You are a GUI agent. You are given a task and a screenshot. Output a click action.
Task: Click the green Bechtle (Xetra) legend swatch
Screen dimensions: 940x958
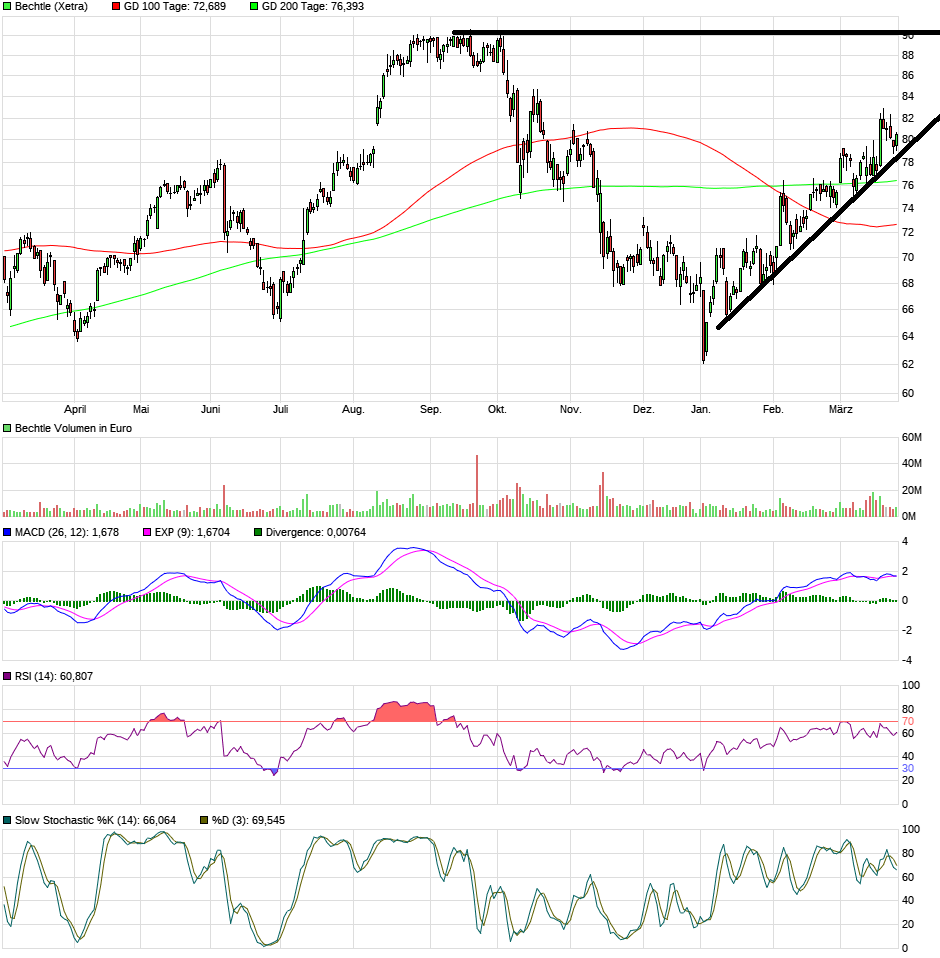pyautogui.click(x=7, y=7)
